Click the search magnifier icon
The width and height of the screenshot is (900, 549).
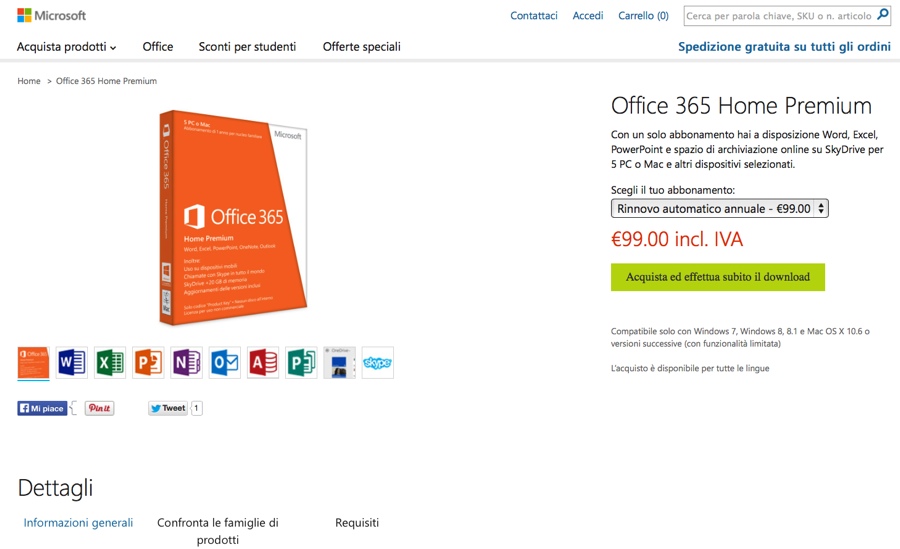pos(883,15)
